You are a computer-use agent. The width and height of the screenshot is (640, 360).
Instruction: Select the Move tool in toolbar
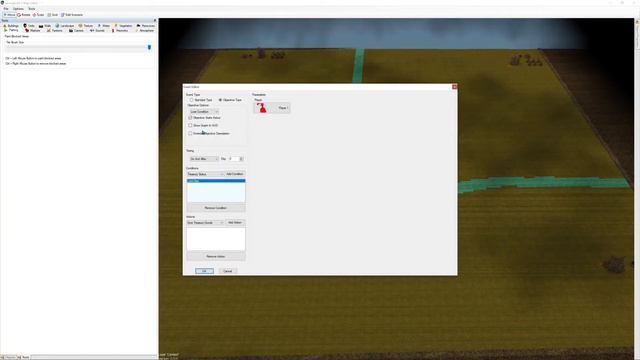9,15
